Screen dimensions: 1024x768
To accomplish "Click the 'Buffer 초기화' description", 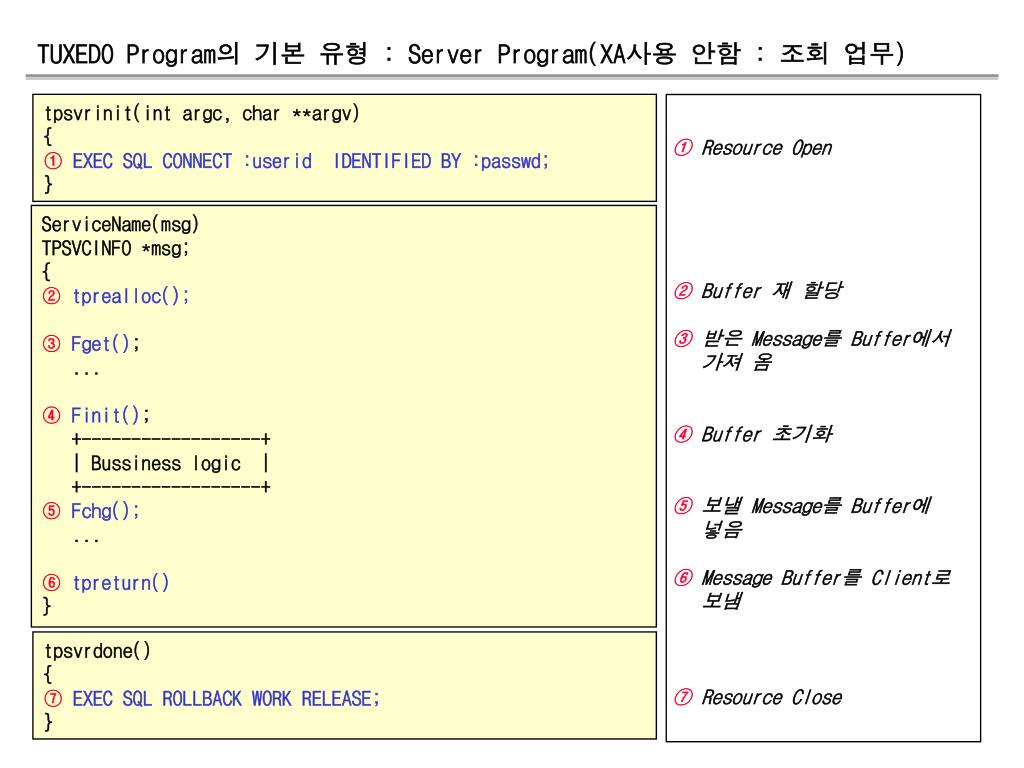I will click(x=767, y=434).
